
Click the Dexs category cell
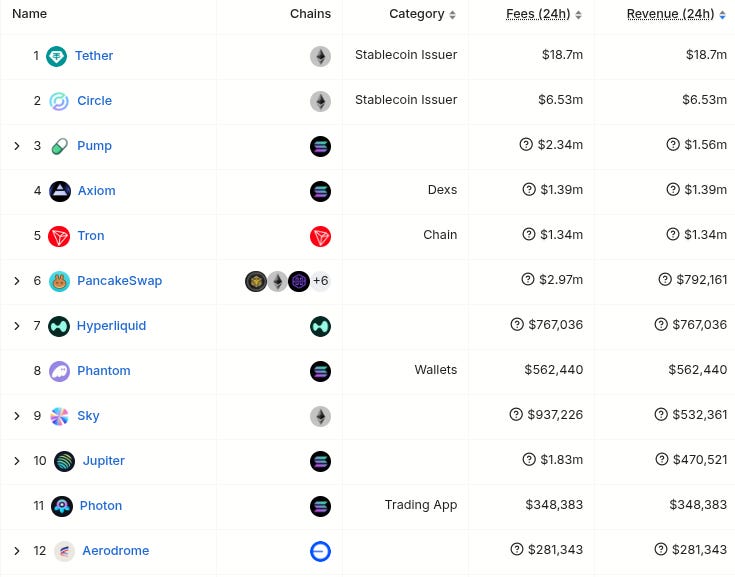click(442, 190)
